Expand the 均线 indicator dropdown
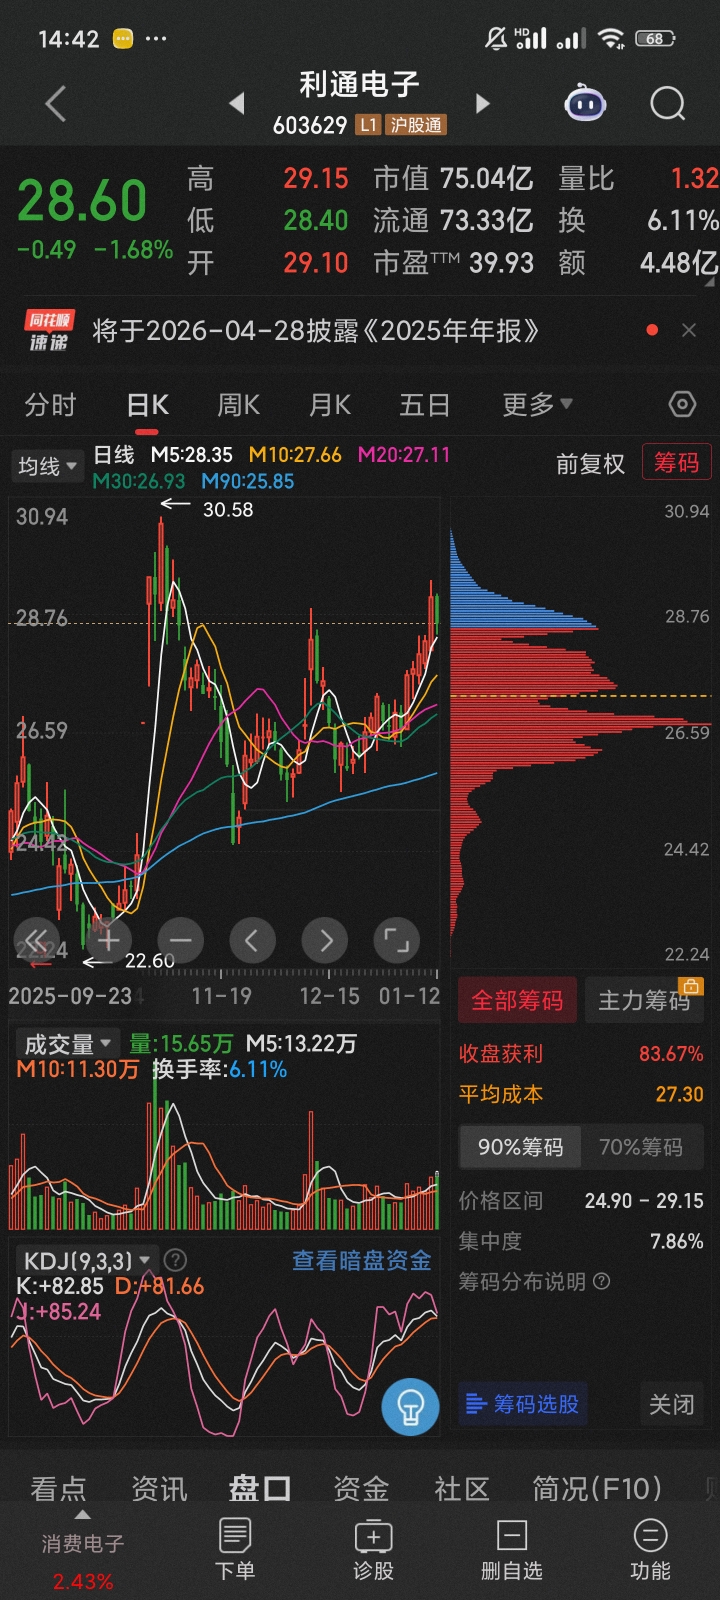This screenshot has height=1600, width=720. 47,466
